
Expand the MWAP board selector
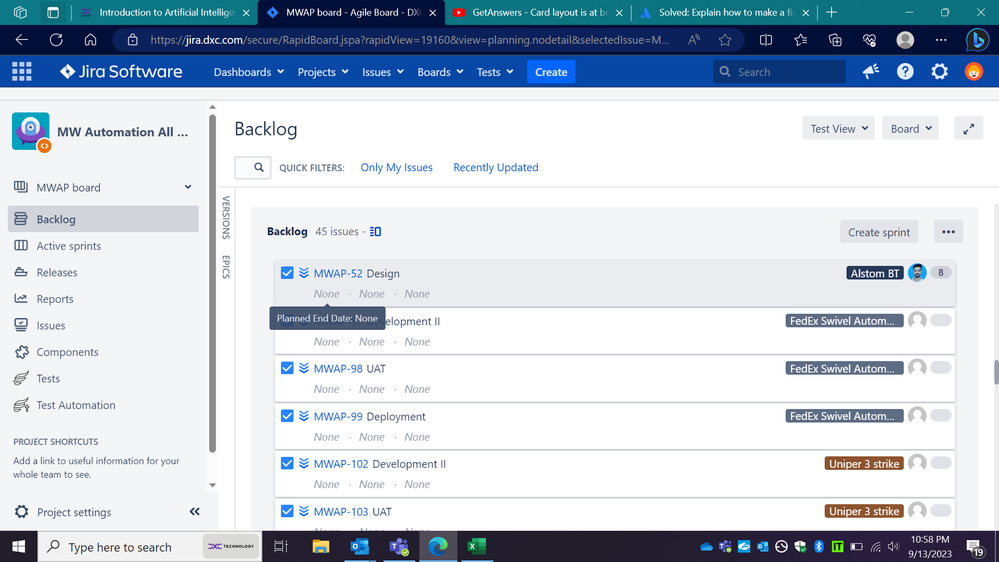(103, 187)
